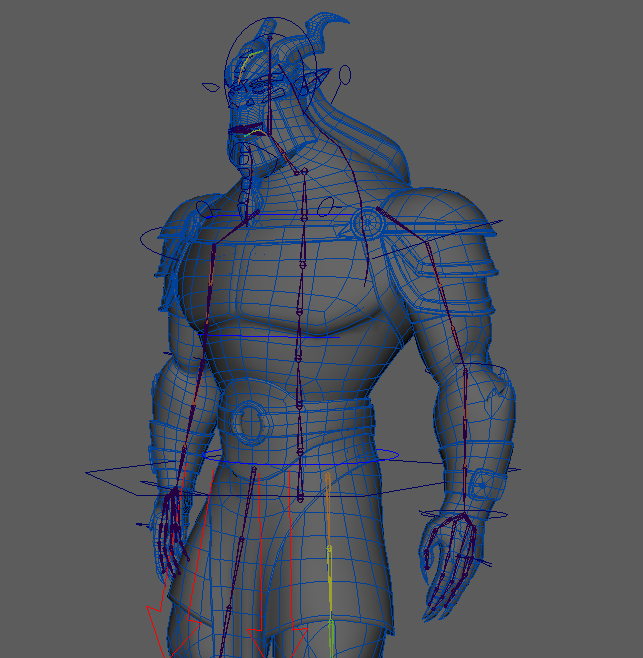Click the neck base spine joint
This screenshot has height=658, width=643.
(x=302, y=173)
